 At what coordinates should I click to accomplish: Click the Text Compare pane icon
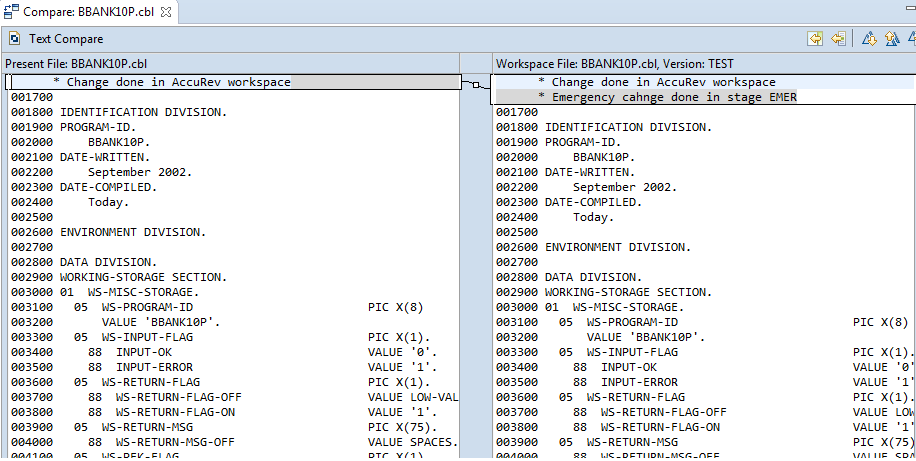click(x=14, y=39)
